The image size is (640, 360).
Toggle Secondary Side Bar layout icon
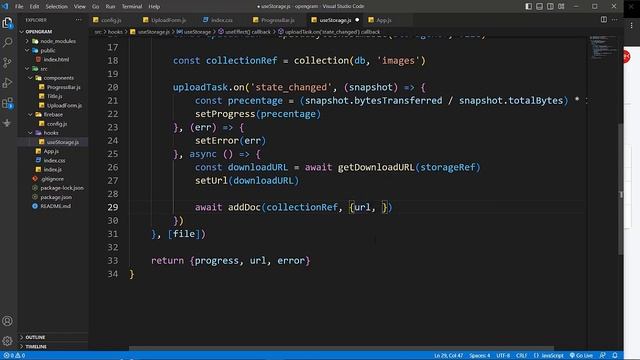(x=550, y=6)
